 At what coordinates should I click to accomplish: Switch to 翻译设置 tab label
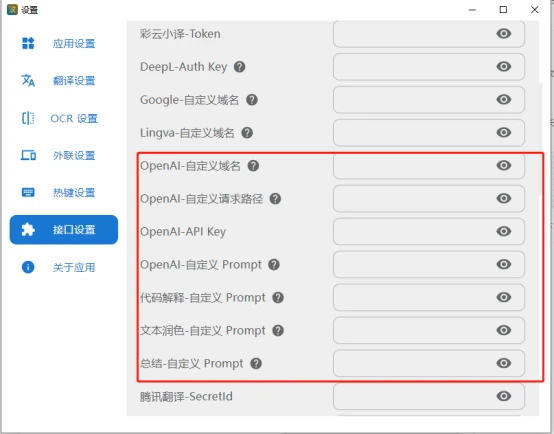click(x=74, y=81)
